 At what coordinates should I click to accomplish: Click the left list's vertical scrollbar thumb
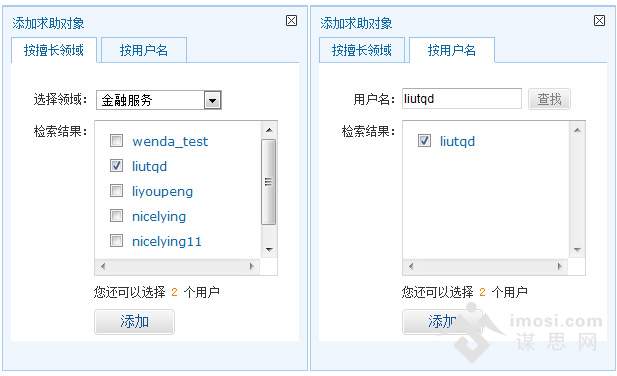(269, 182)
